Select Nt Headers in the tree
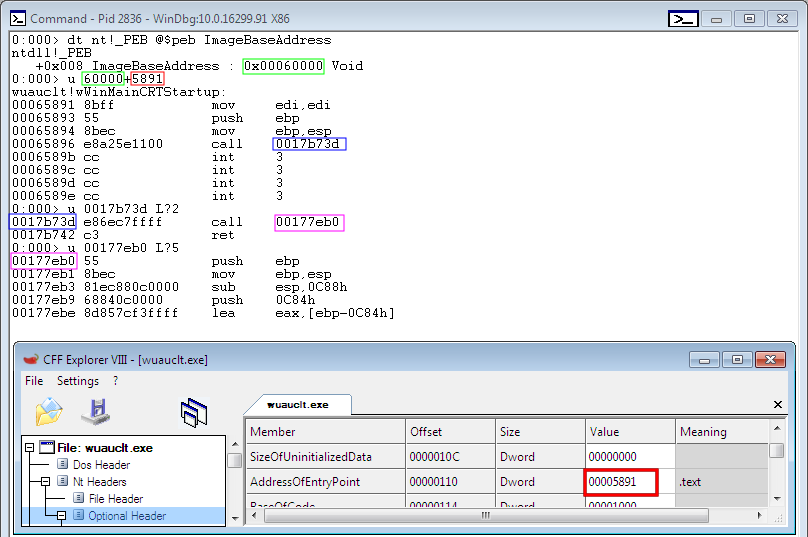The width and height of the screenshot is (808, 537). tap(99, 481)
